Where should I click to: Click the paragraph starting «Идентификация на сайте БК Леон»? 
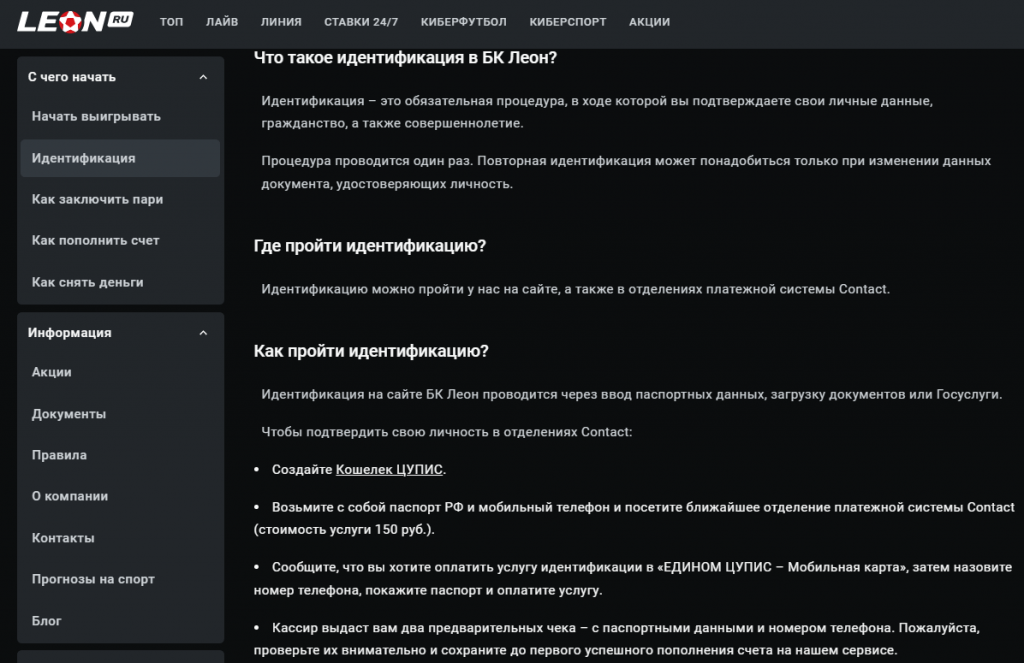632,394
